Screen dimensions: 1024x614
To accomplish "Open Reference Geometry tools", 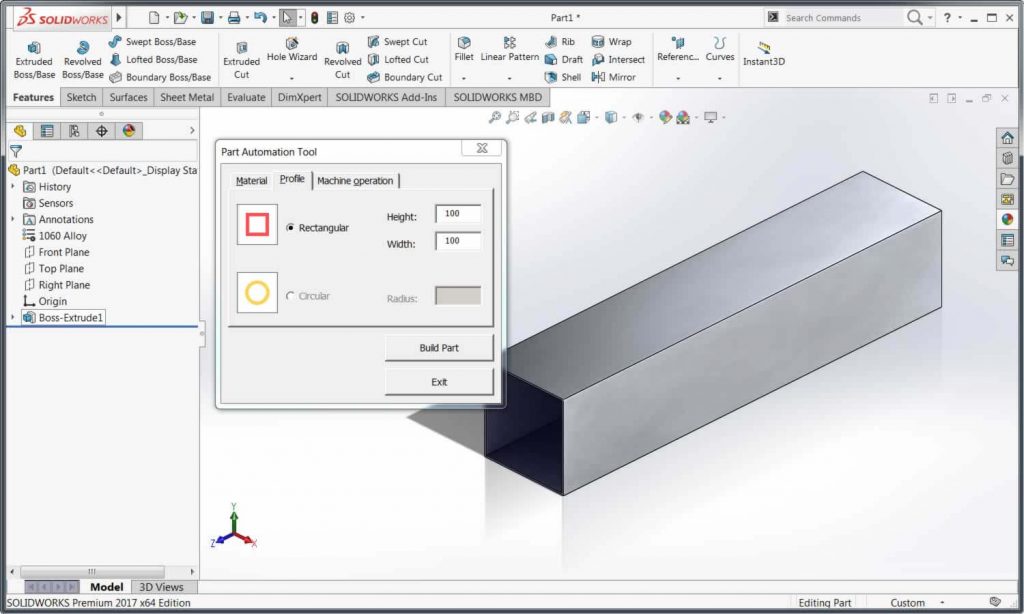I will [678, 50].
